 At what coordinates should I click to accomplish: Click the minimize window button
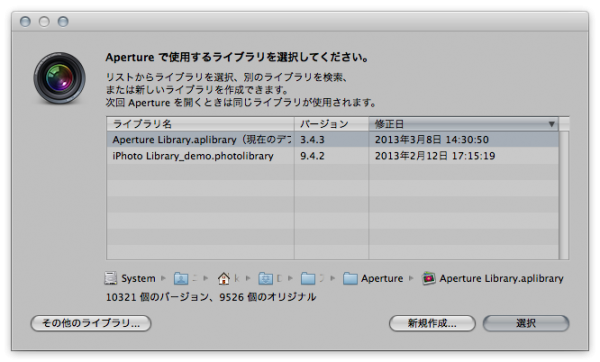tap(44, 21)
